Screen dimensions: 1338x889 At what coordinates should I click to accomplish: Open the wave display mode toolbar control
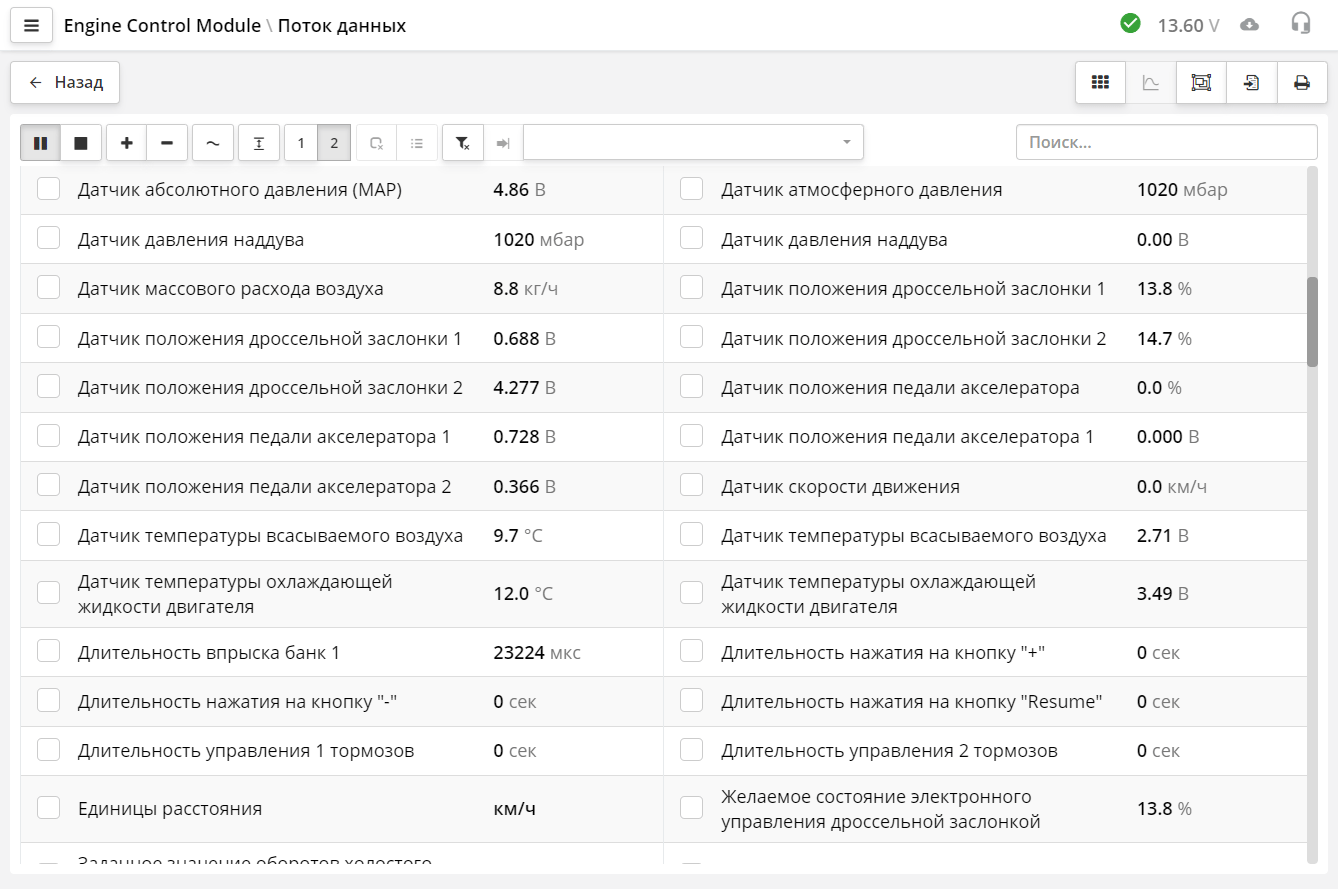point(212,142)
